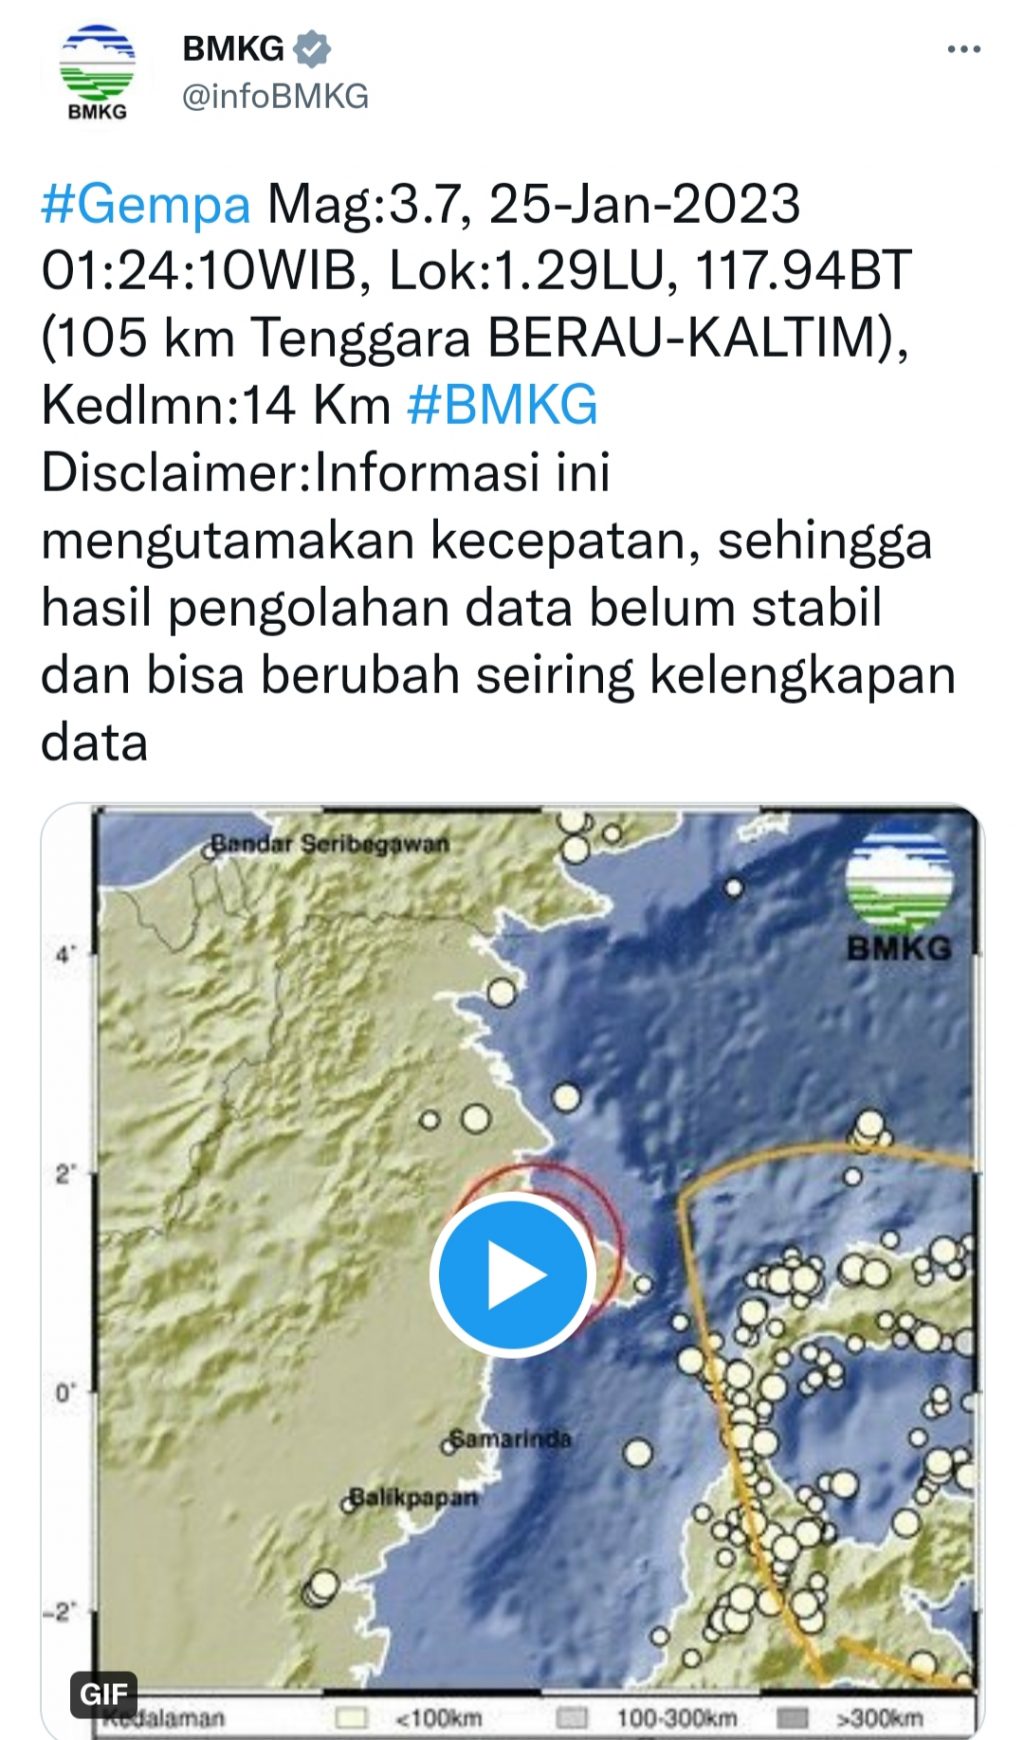This screenshot has width=1024, height=1740.
Task: Open the @infoBMKG handle
Action: tap(275, 96)
